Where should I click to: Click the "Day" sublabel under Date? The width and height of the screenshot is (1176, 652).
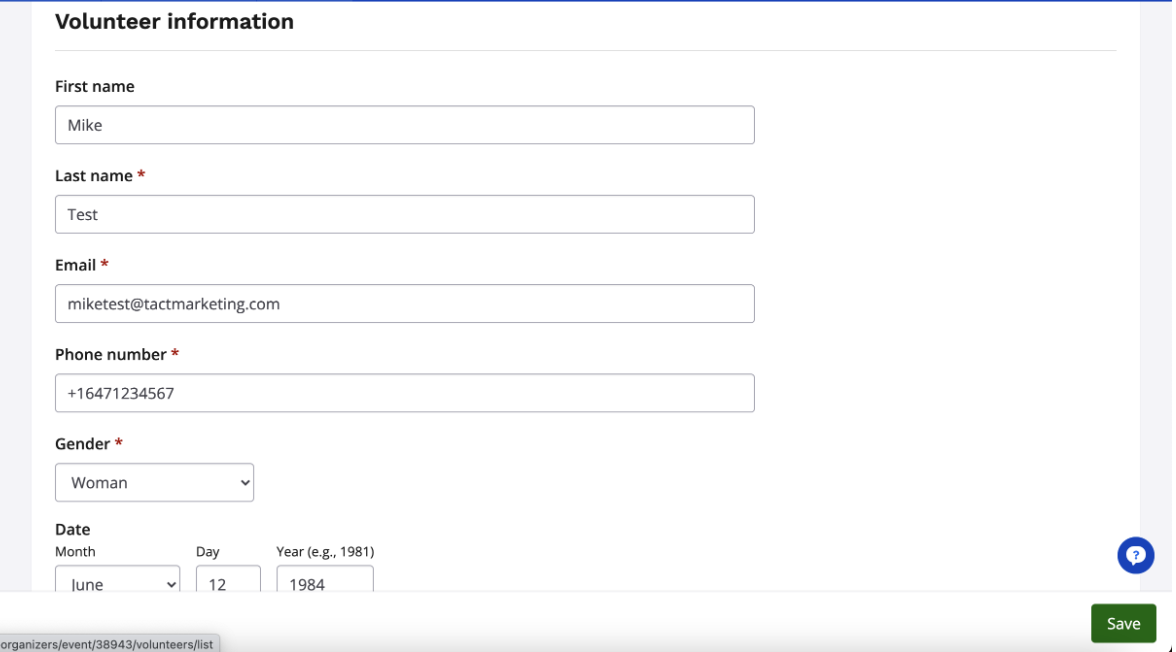click(x=207, y=552)
